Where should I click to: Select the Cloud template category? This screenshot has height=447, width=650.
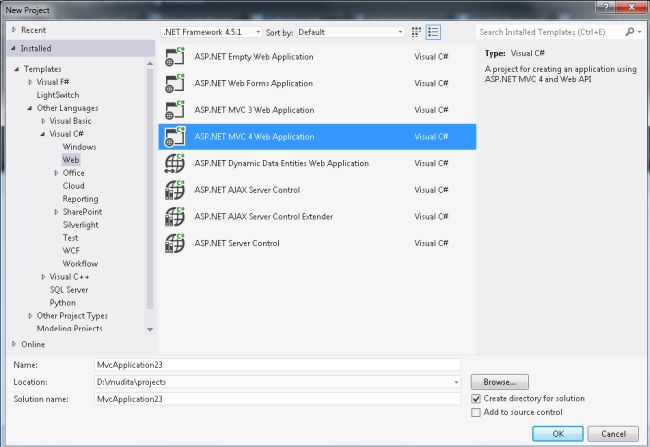(73, 186)
